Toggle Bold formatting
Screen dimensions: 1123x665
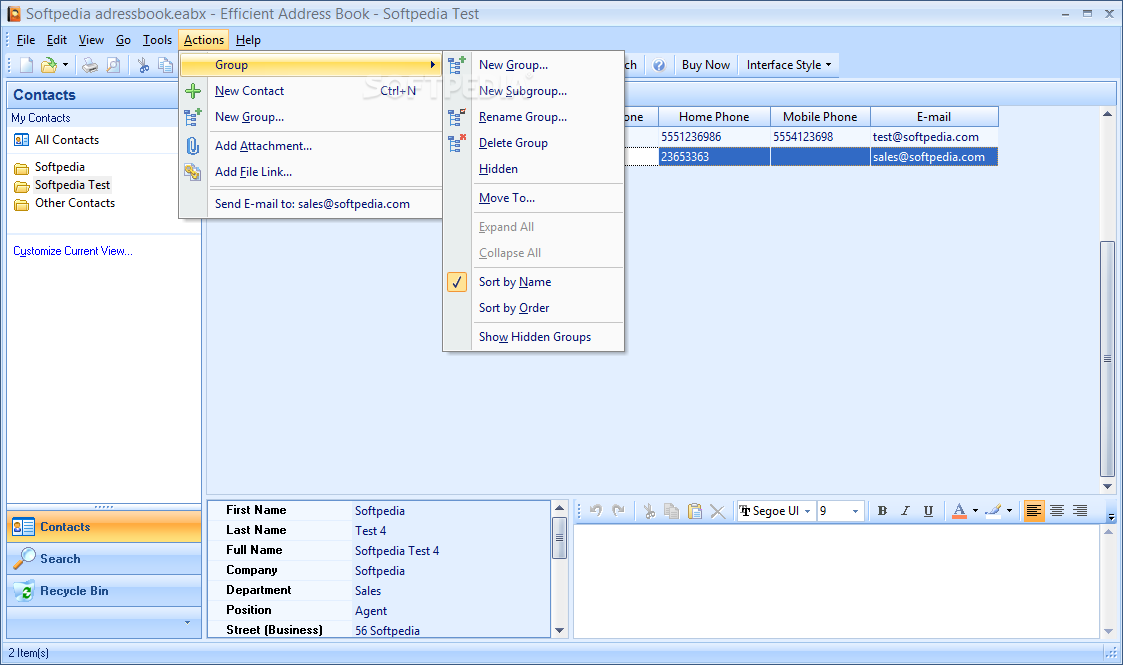click(x=882, y=511)
